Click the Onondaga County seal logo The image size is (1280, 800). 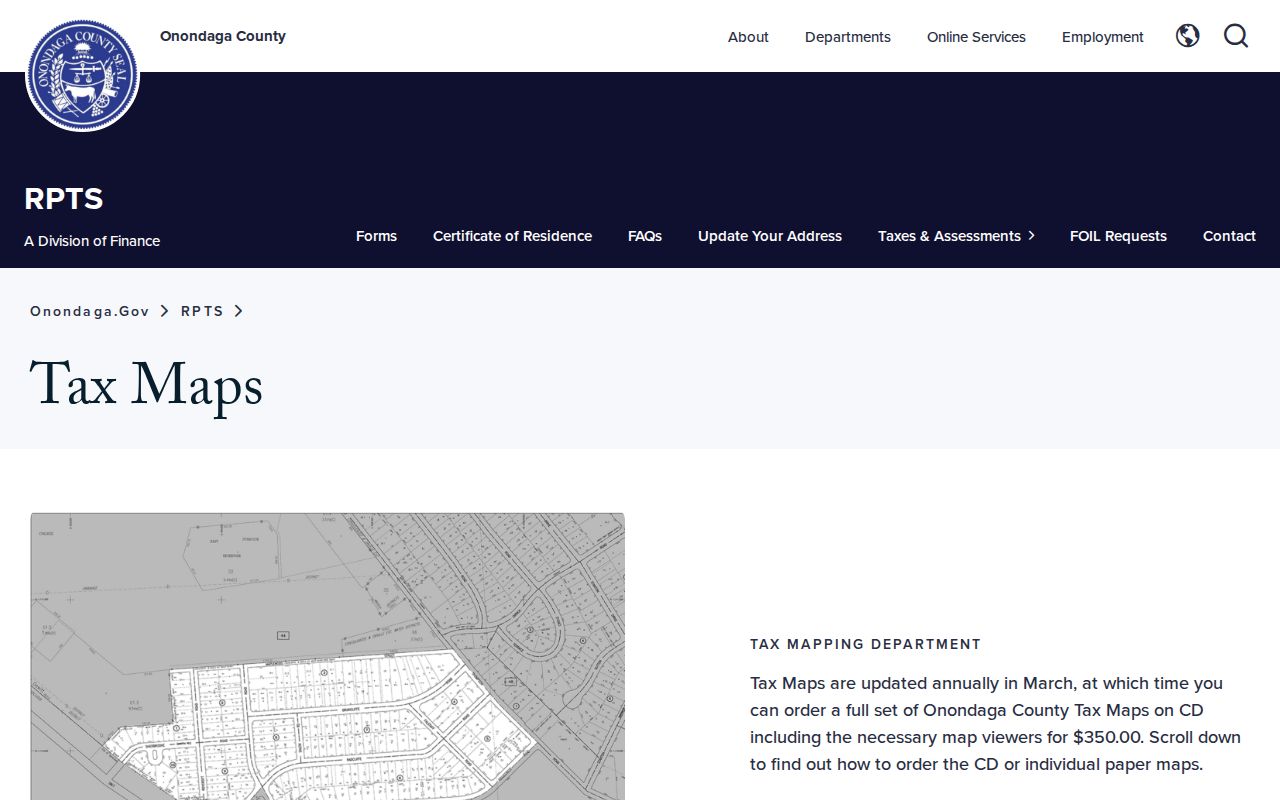pyautogui.click(x=82, y=75)
